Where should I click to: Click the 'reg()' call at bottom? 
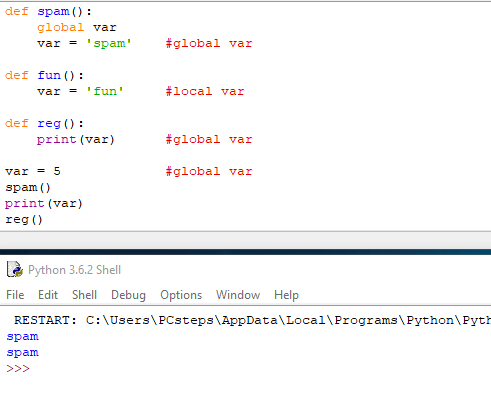[x=24, y=220]
